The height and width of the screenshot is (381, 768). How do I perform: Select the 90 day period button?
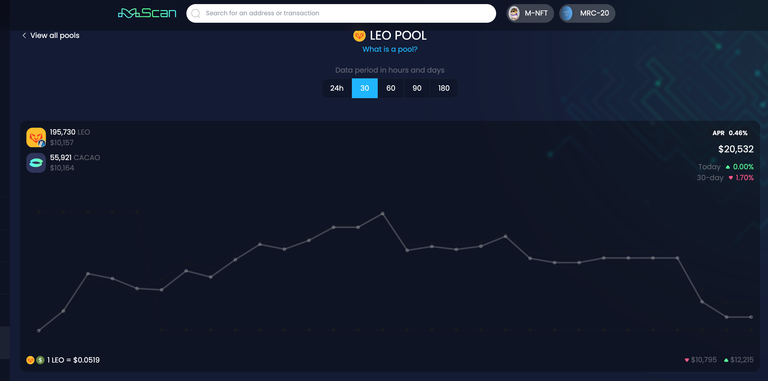(x=417, y=88)
